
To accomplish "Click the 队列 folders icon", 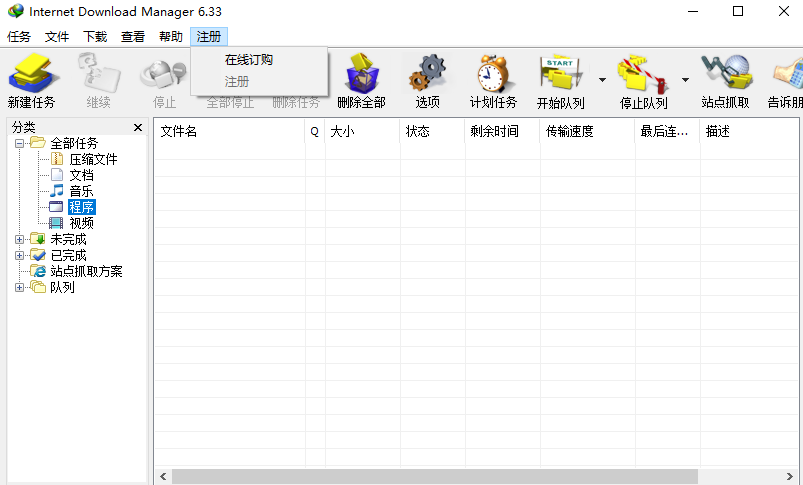I will pos(37,287).
